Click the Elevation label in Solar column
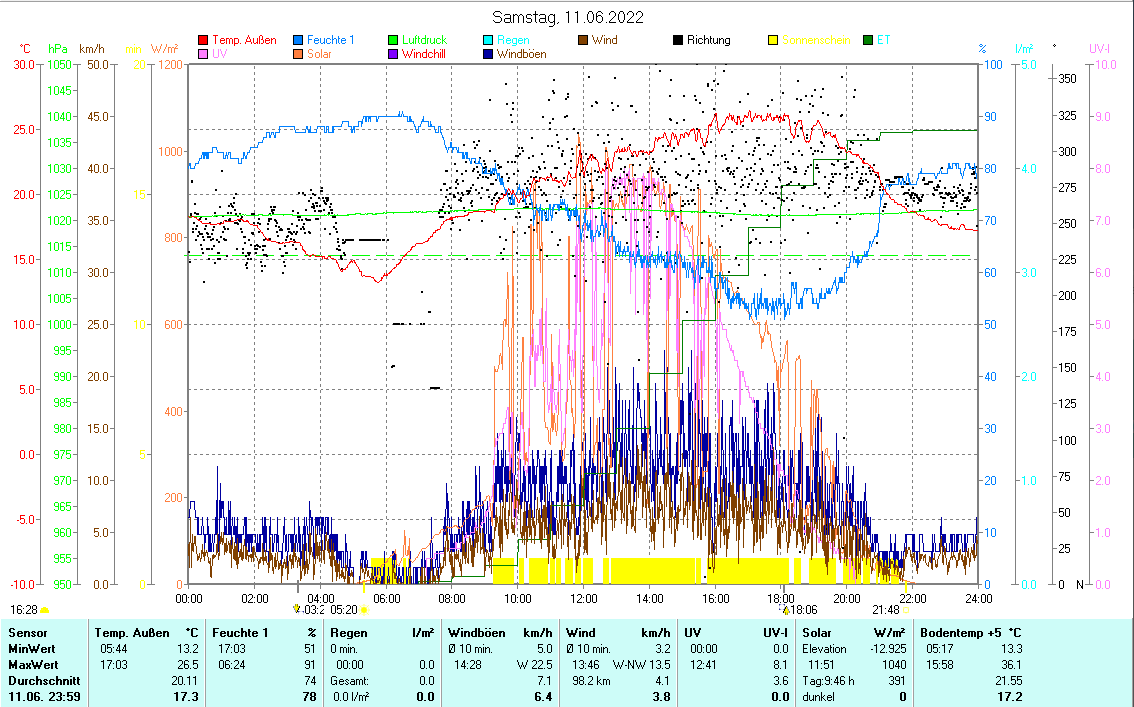The image size is (1134, 707). [x=824, y=649]
